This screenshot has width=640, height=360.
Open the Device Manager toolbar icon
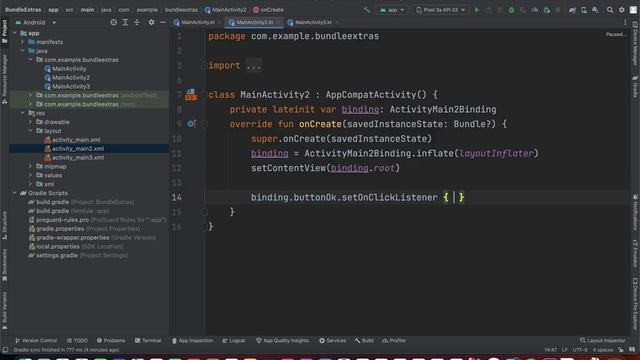pos(584,10)
